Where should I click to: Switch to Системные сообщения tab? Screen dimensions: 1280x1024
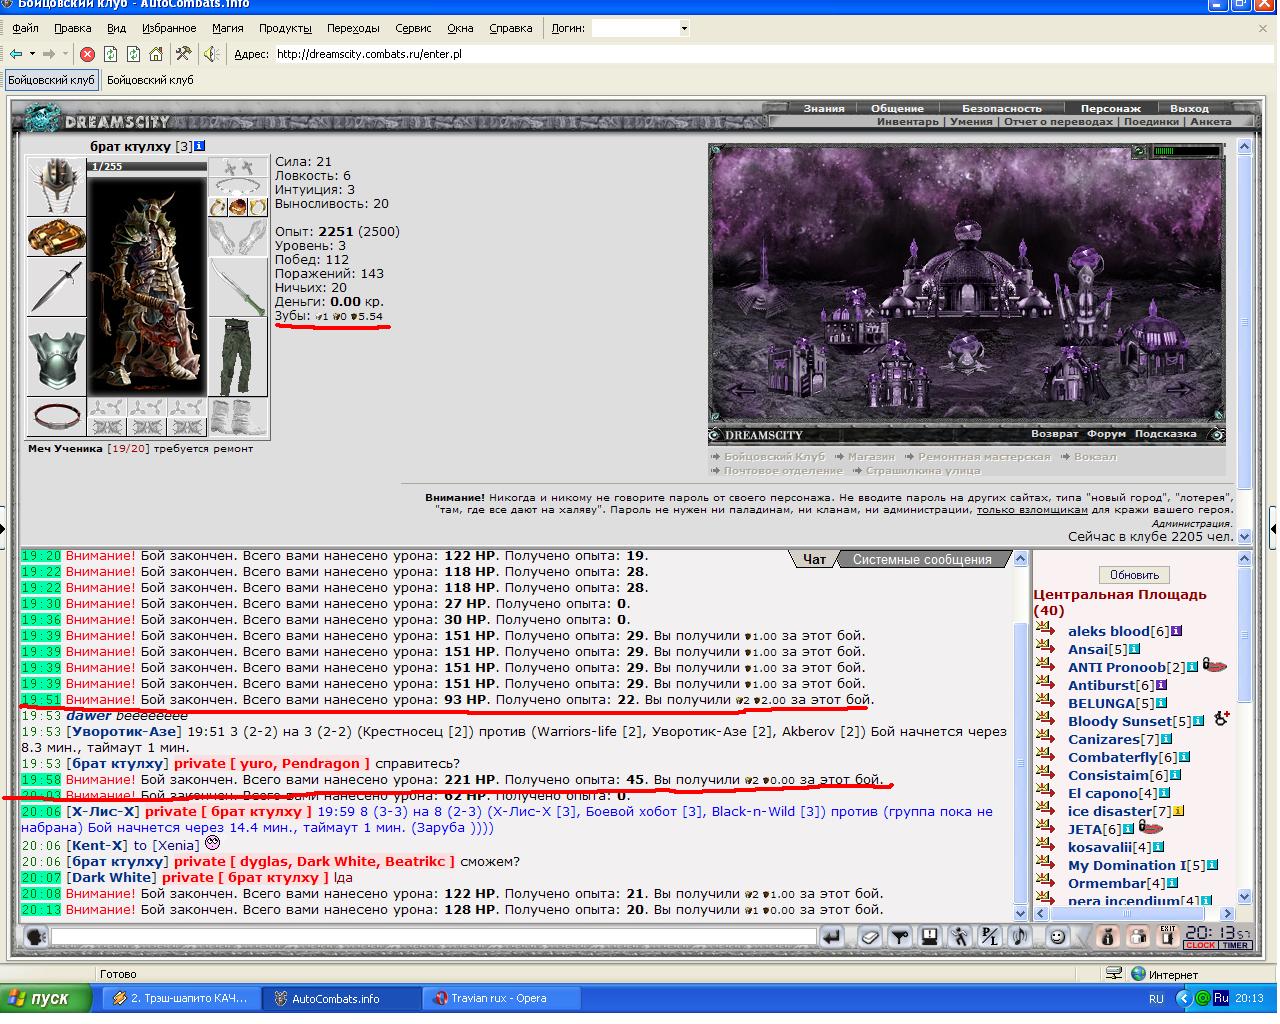click(x=922, y=560)
